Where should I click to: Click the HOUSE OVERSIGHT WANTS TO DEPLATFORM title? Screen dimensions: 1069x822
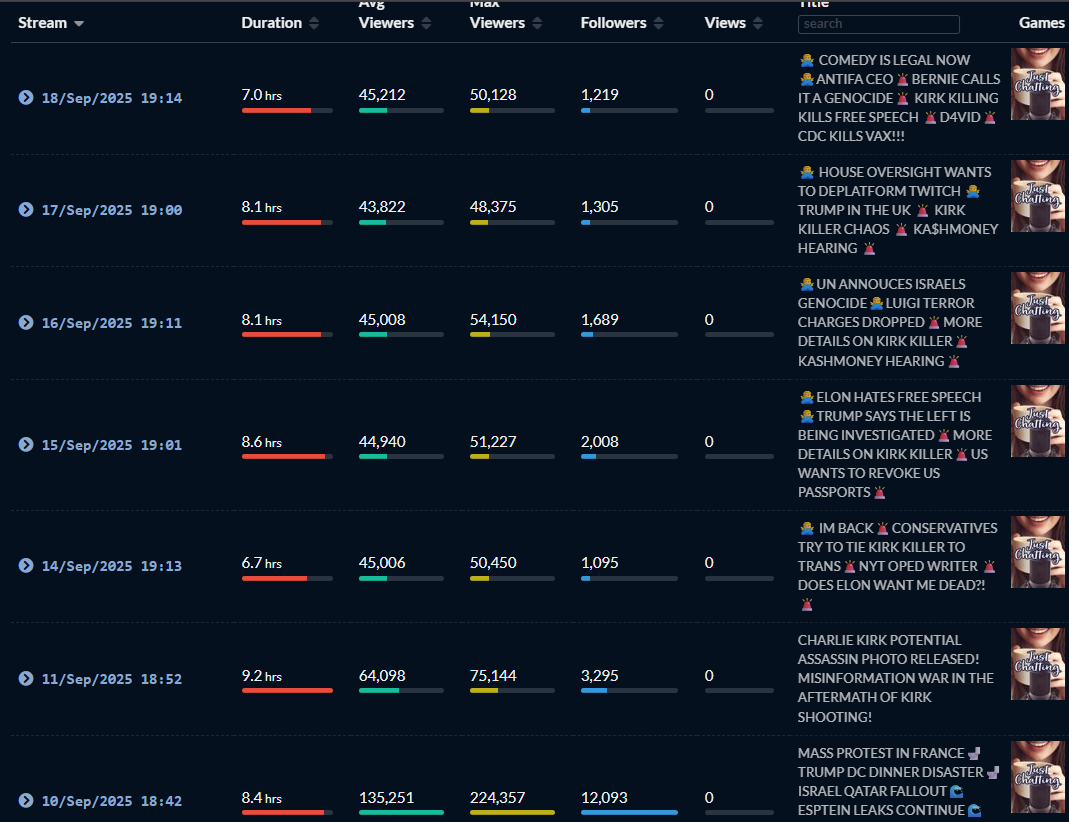[x=898, y=210]
